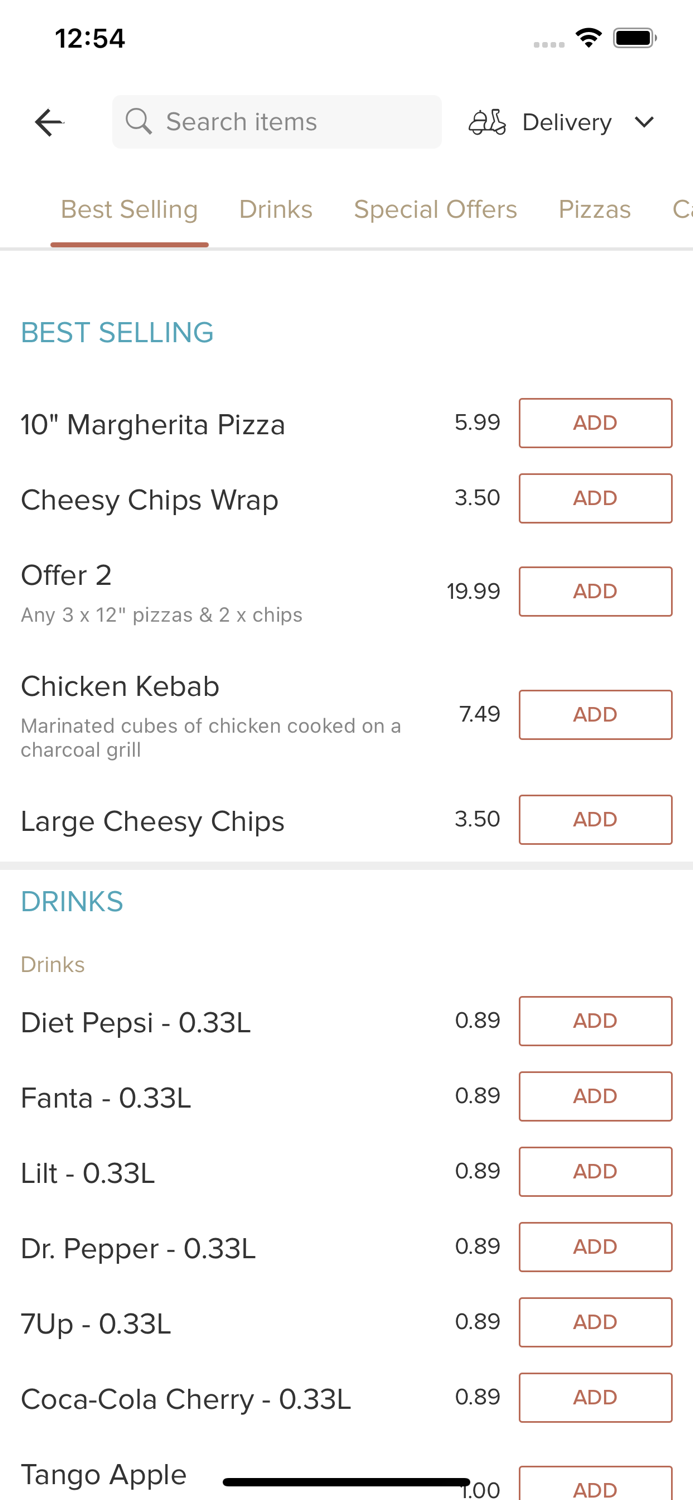Add Cheesy Chips Wrap to basket
Screen dimensions: 693x1500
[595, 498]
